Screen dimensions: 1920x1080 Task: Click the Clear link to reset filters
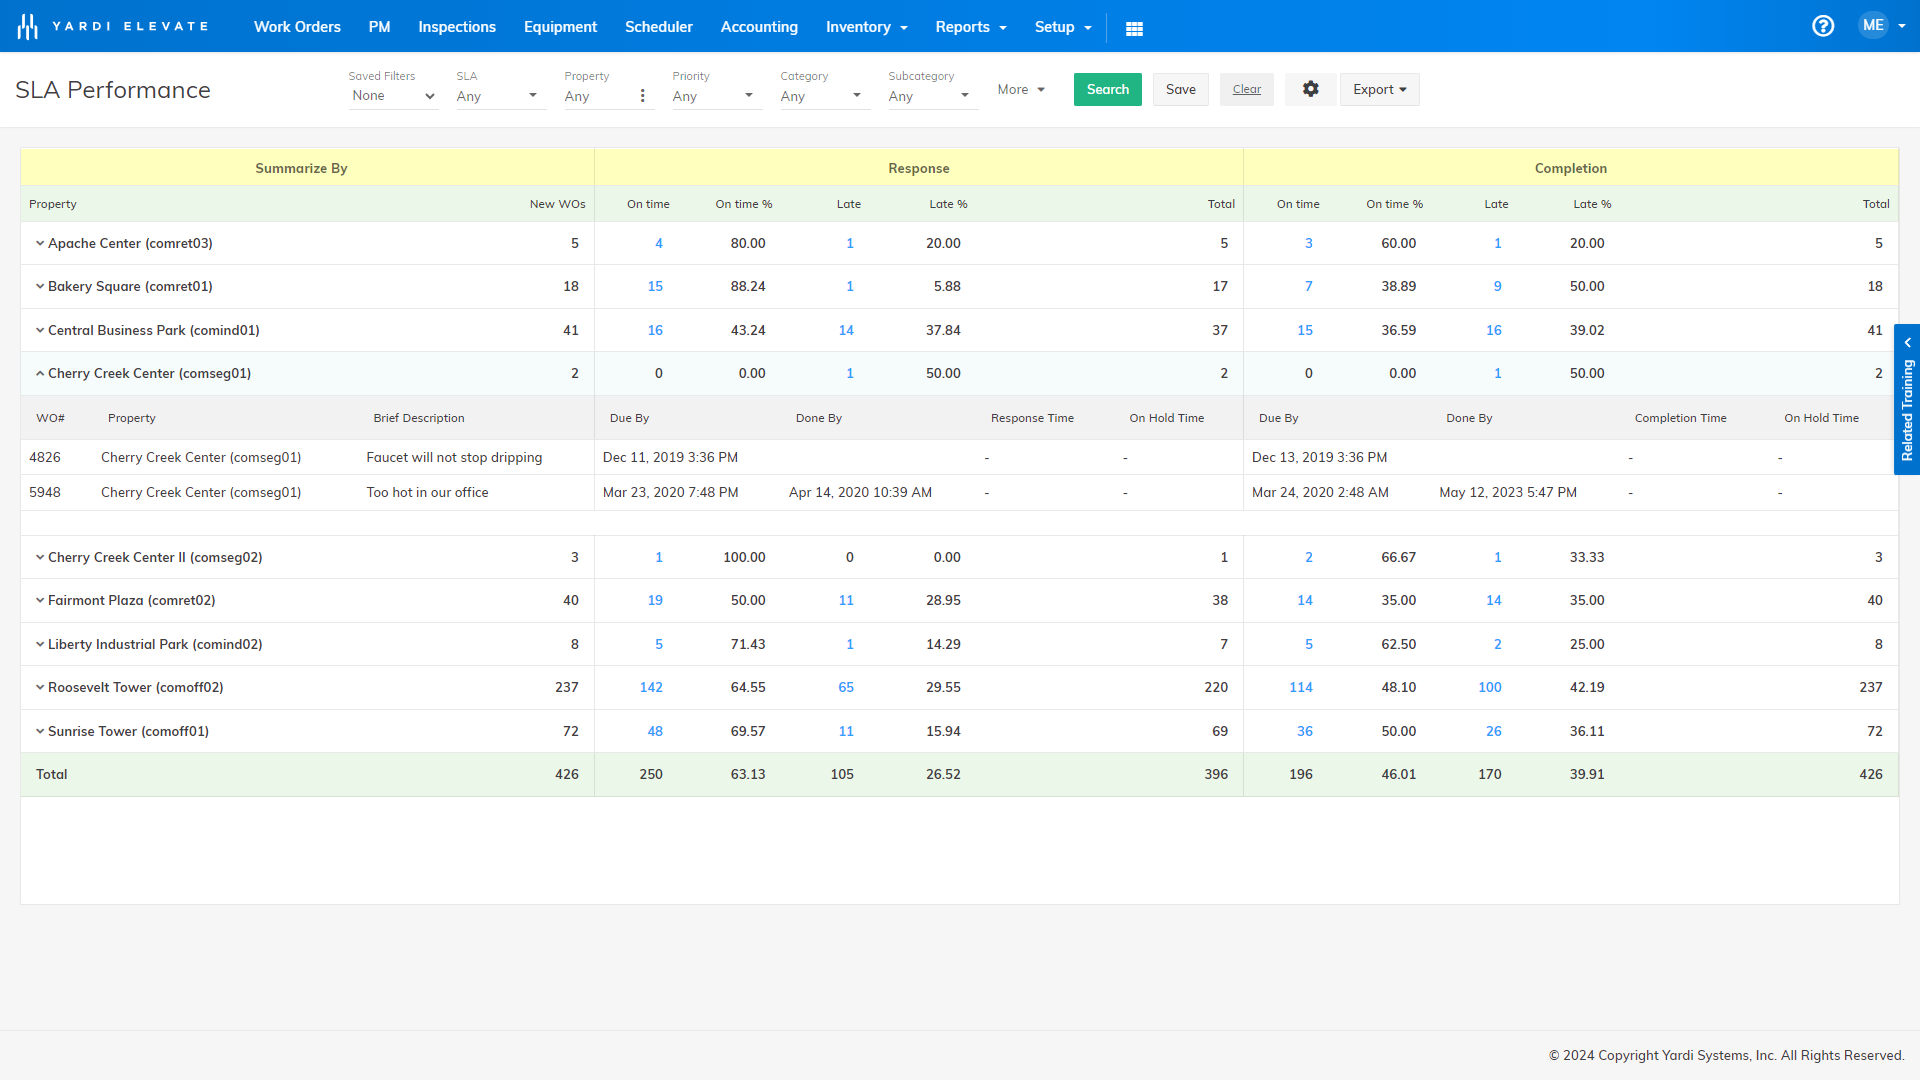click(x=1246, y=89)
